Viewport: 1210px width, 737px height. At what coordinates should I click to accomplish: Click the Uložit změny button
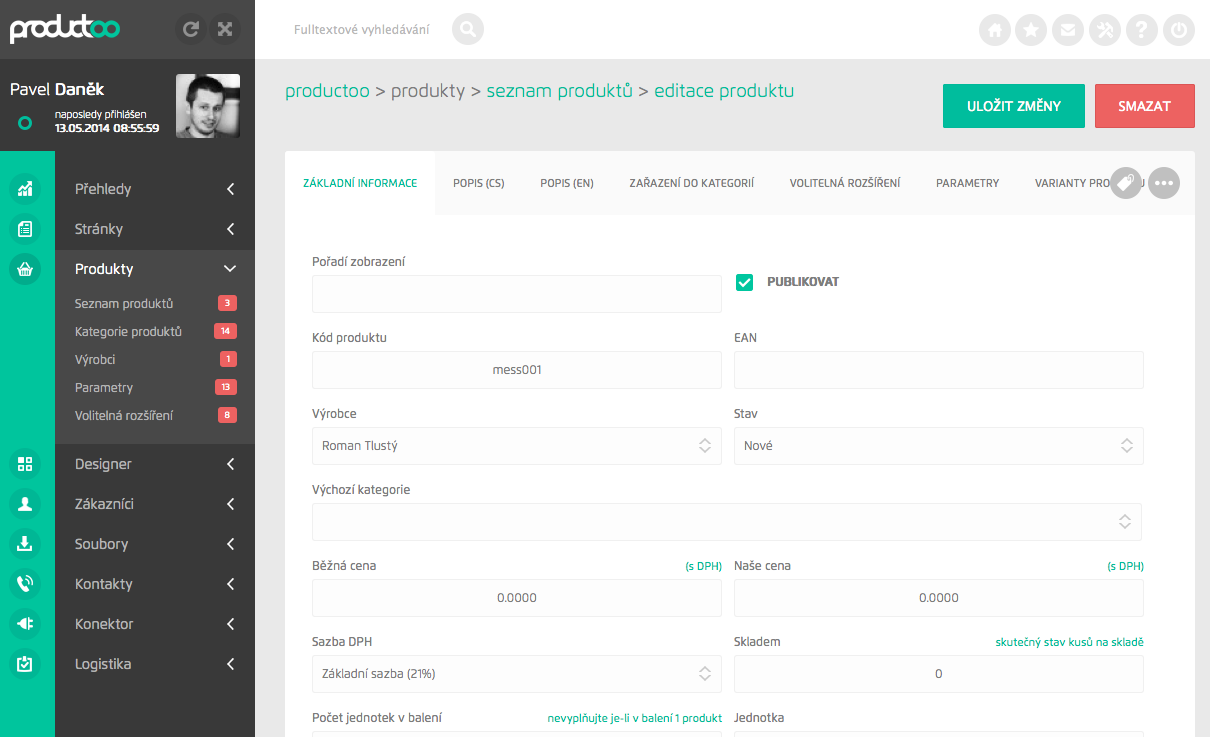point(1014,106)
